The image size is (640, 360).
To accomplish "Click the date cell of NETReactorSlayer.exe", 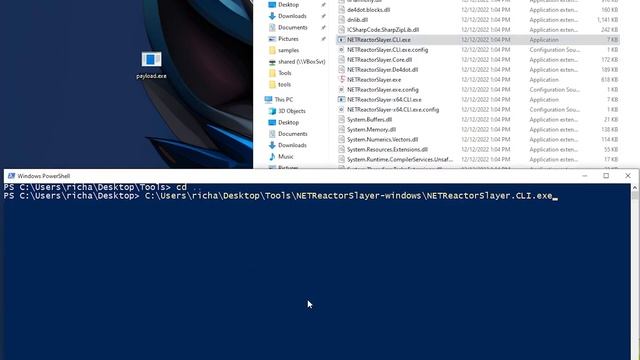I will point(486,80).
